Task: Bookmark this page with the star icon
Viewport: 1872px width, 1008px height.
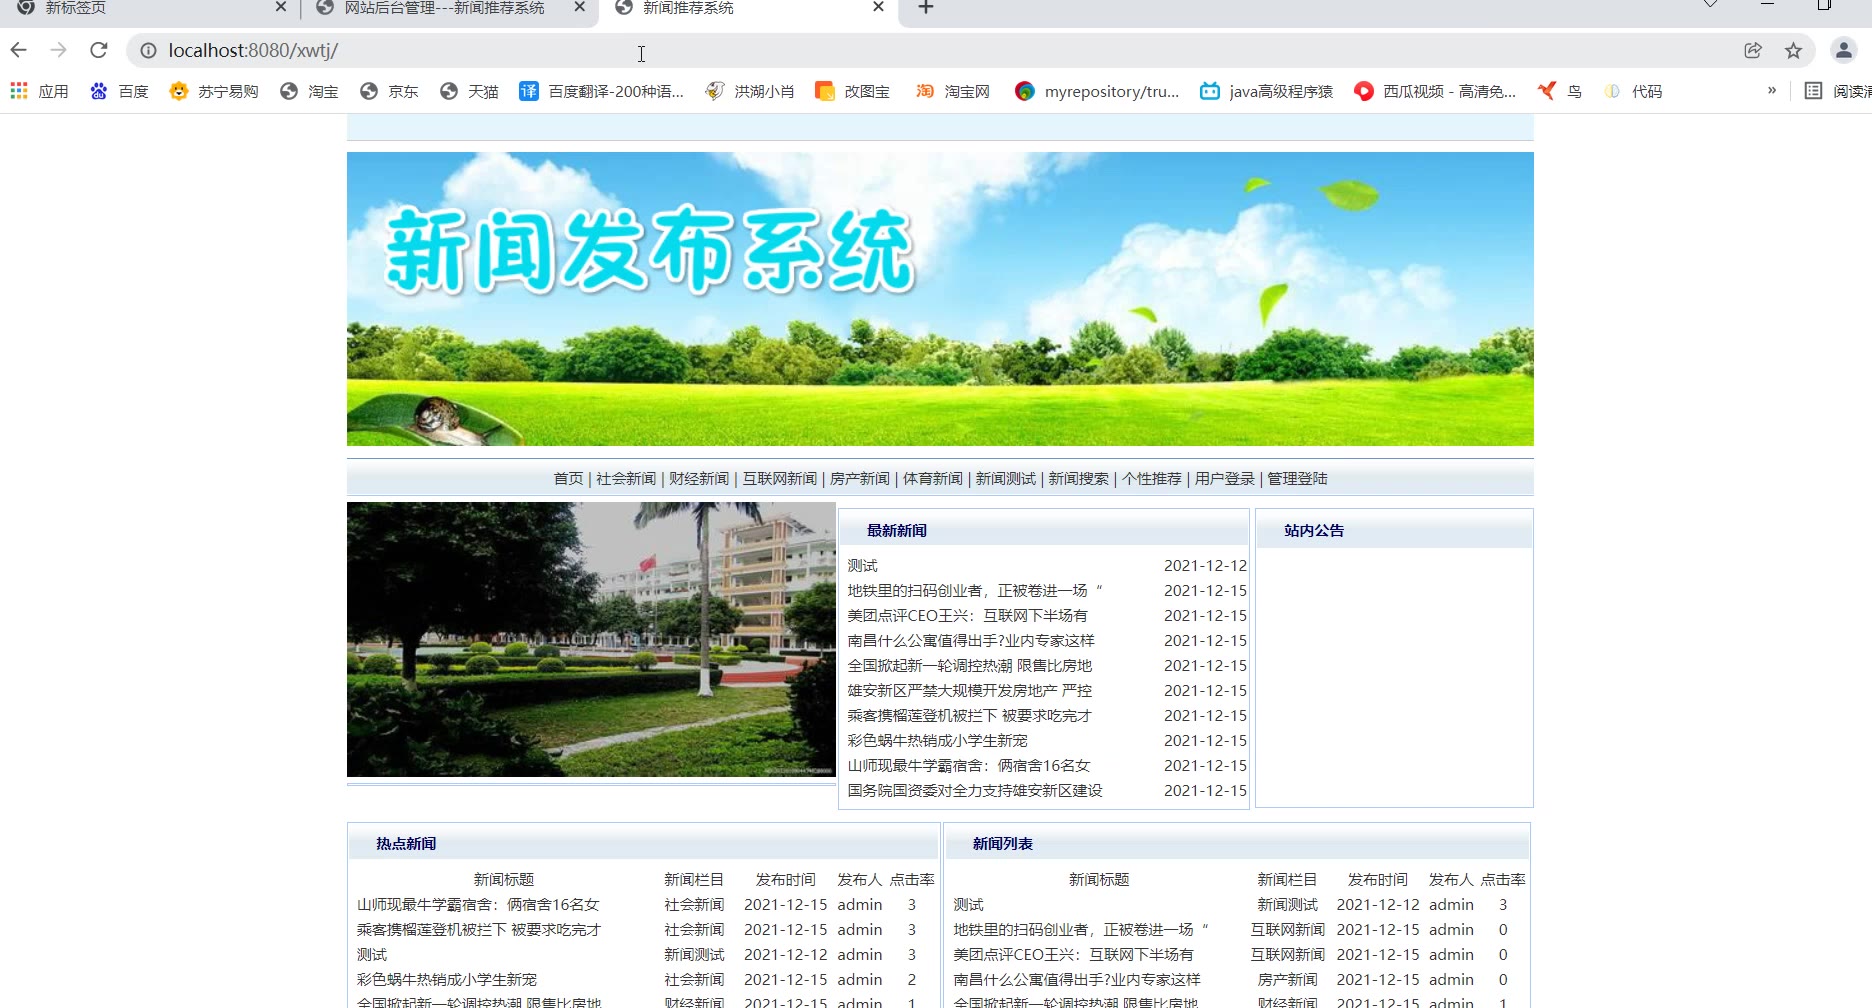Action: pos(1793,50)
